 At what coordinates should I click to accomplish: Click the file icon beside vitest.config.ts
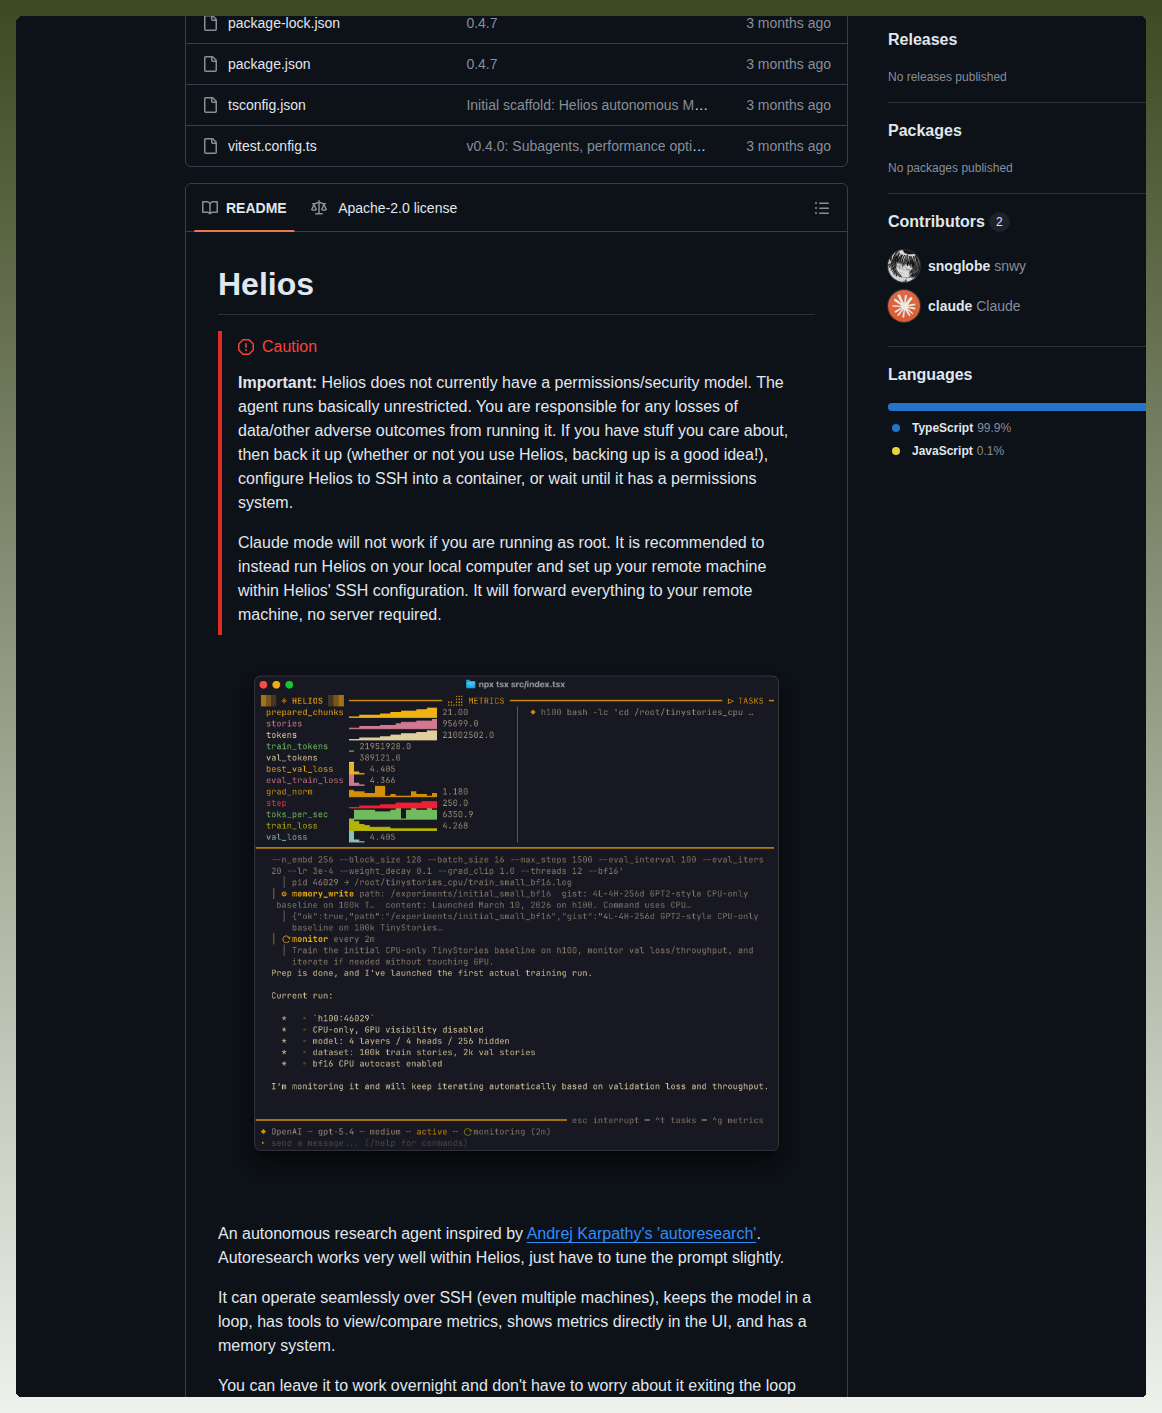coord(210,146)
